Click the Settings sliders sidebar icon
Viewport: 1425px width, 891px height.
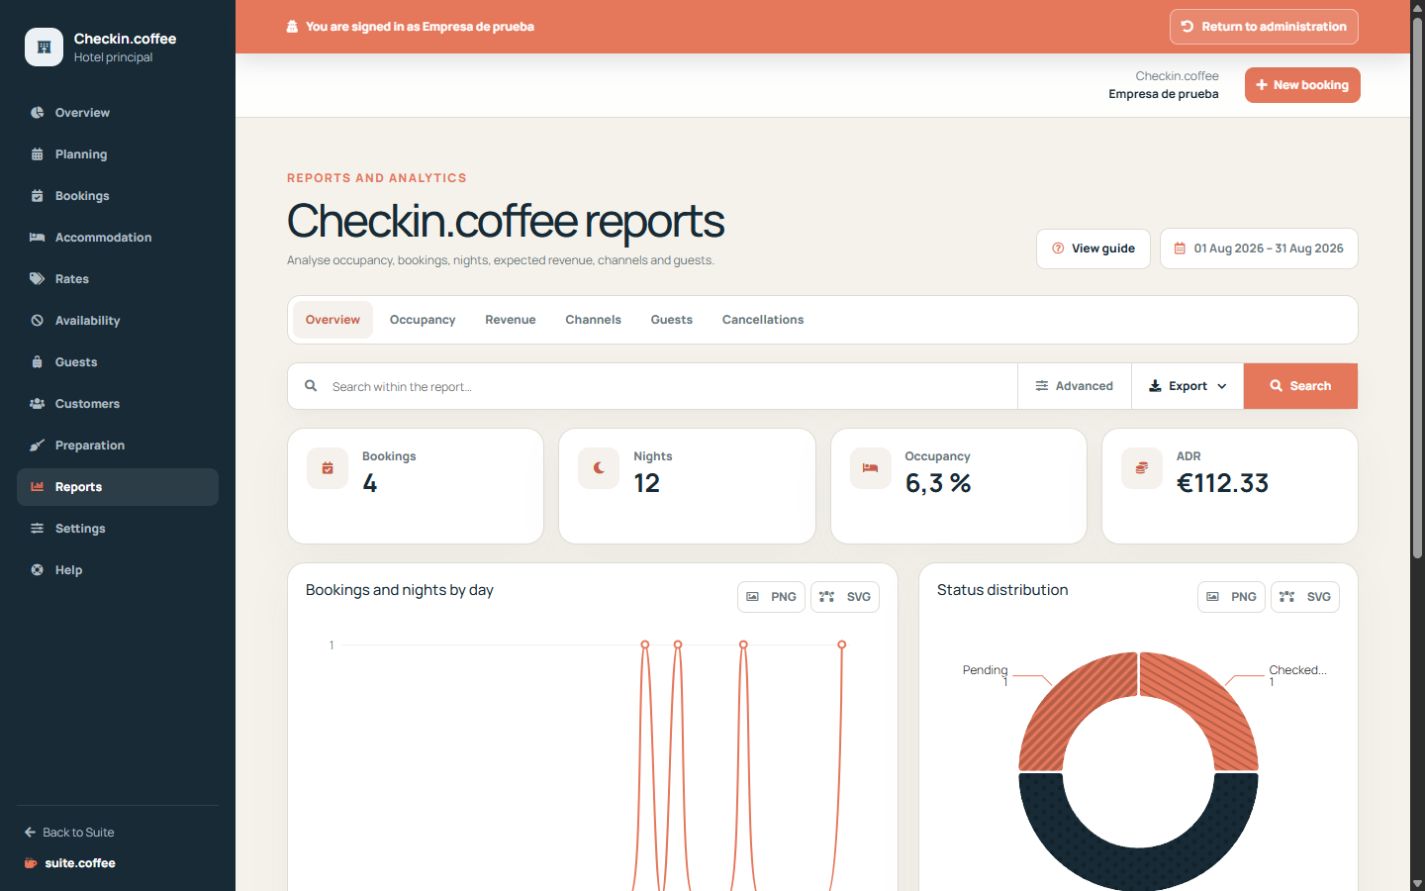[37, 528]
